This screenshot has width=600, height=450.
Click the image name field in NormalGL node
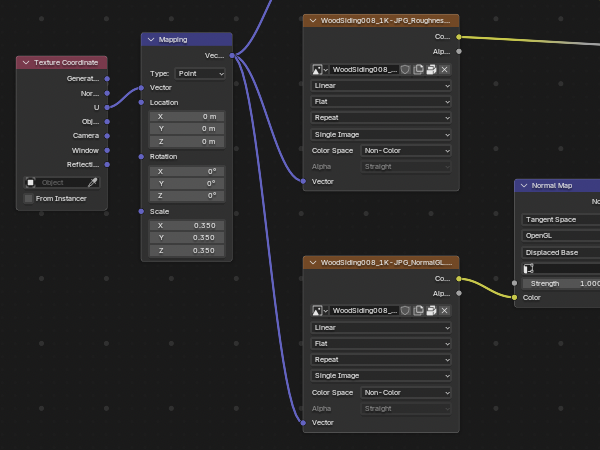(x=364, y=311)
